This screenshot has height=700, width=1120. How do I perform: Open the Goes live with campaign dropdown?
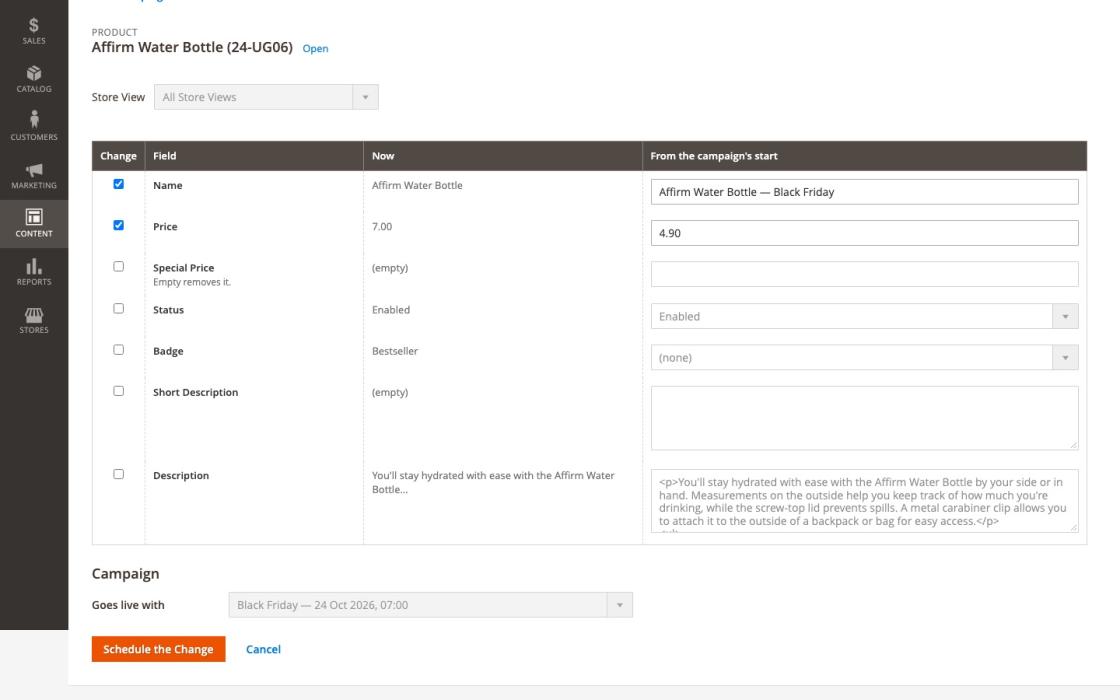click(431, 605)
